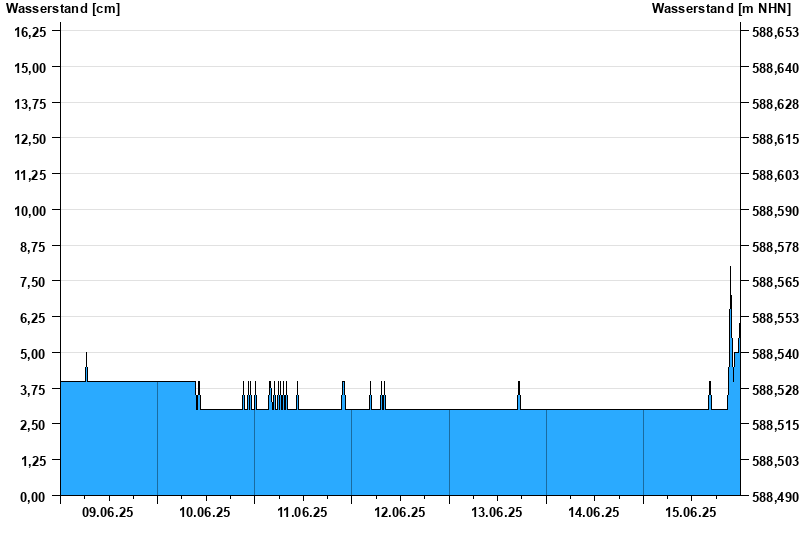Click the 1,25 label on left axis

(x=33, y=461)
